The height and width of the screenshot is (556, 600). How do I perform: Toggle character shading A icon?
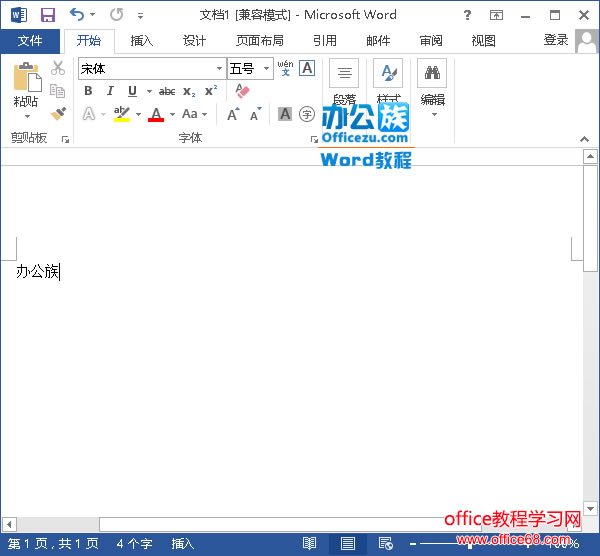click(285, 114)
